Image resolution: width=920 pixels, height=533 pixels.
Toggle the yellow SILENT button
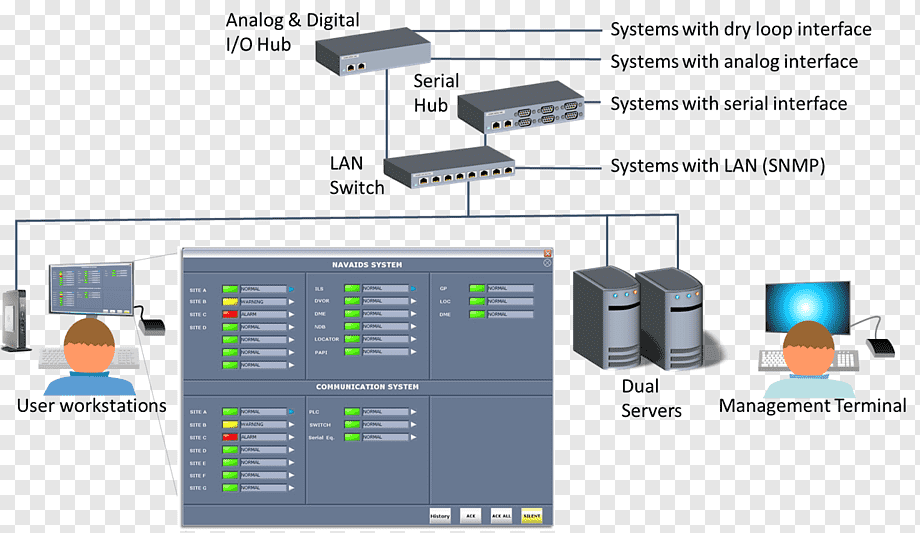point(532,515)
